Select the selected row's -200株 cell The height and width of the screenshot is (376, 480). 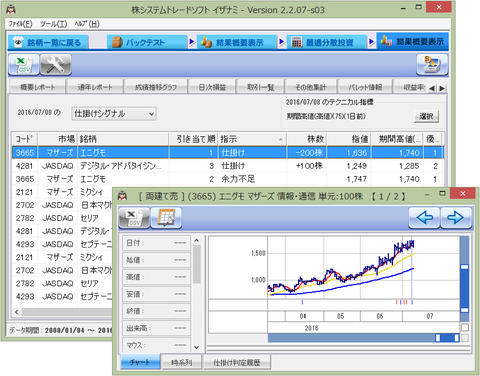point(307,153)
